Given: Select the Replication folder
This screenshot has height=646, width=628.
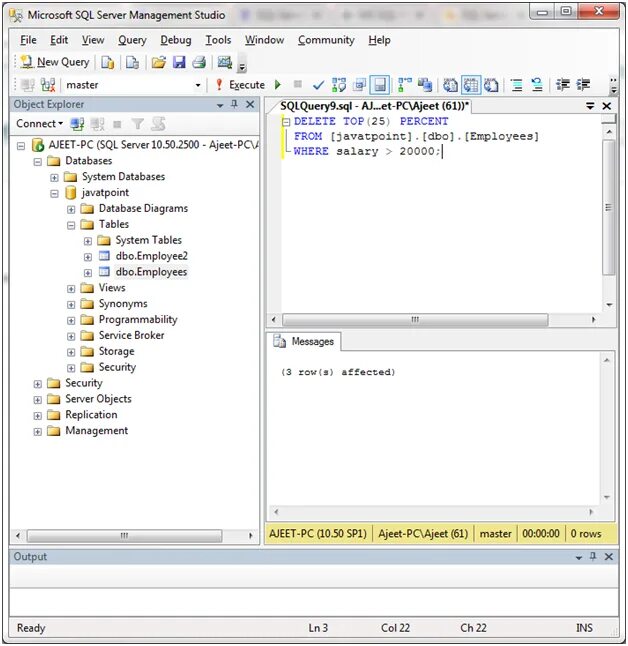Looking at the screenshot, I should (91, 414).
